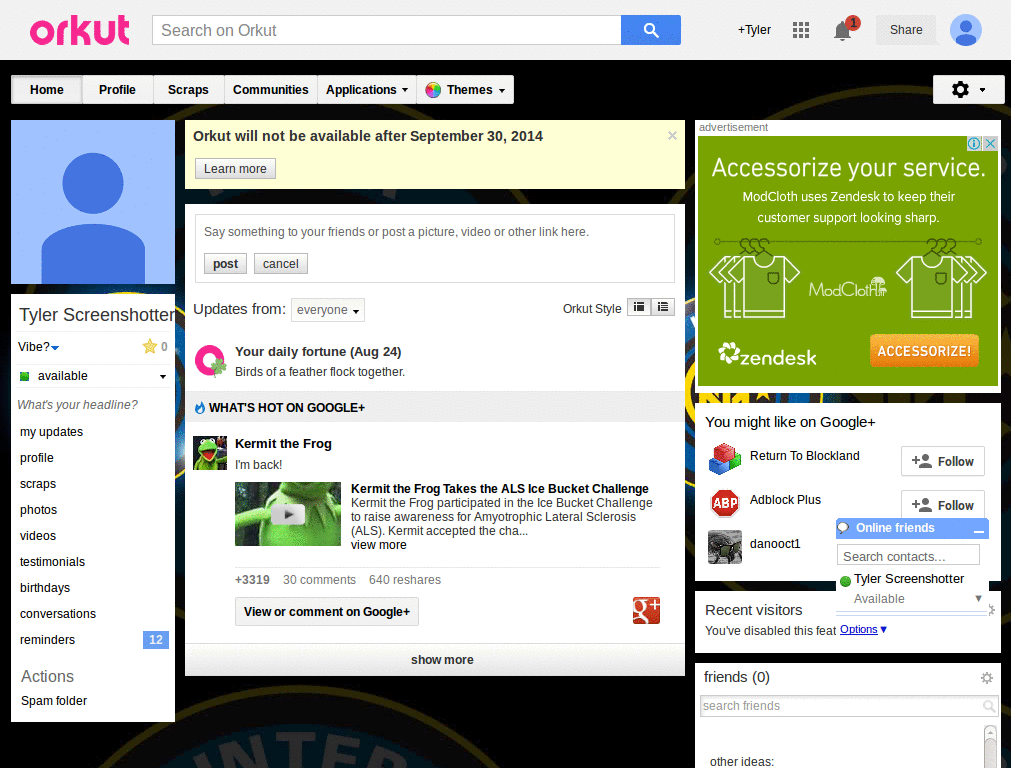Follow Return To Blockland
Screen dimensions: 1024x768
pyautogui.click(x=942, y=461)
